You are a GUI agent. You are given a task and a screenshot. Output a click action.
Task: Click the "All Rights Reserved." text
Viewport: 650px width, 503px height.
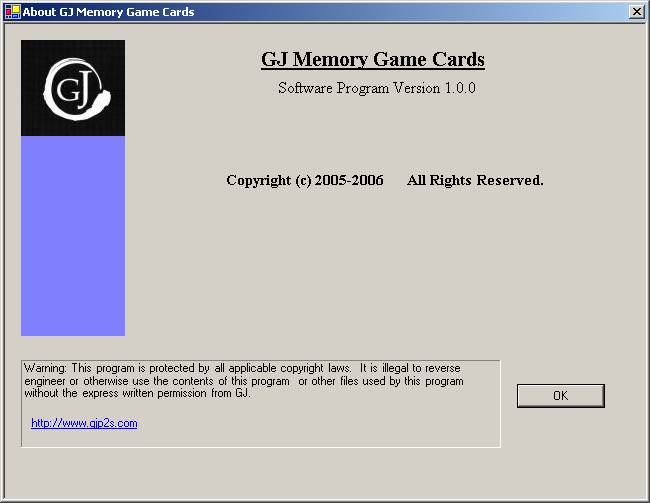click(x=475, y=181)
